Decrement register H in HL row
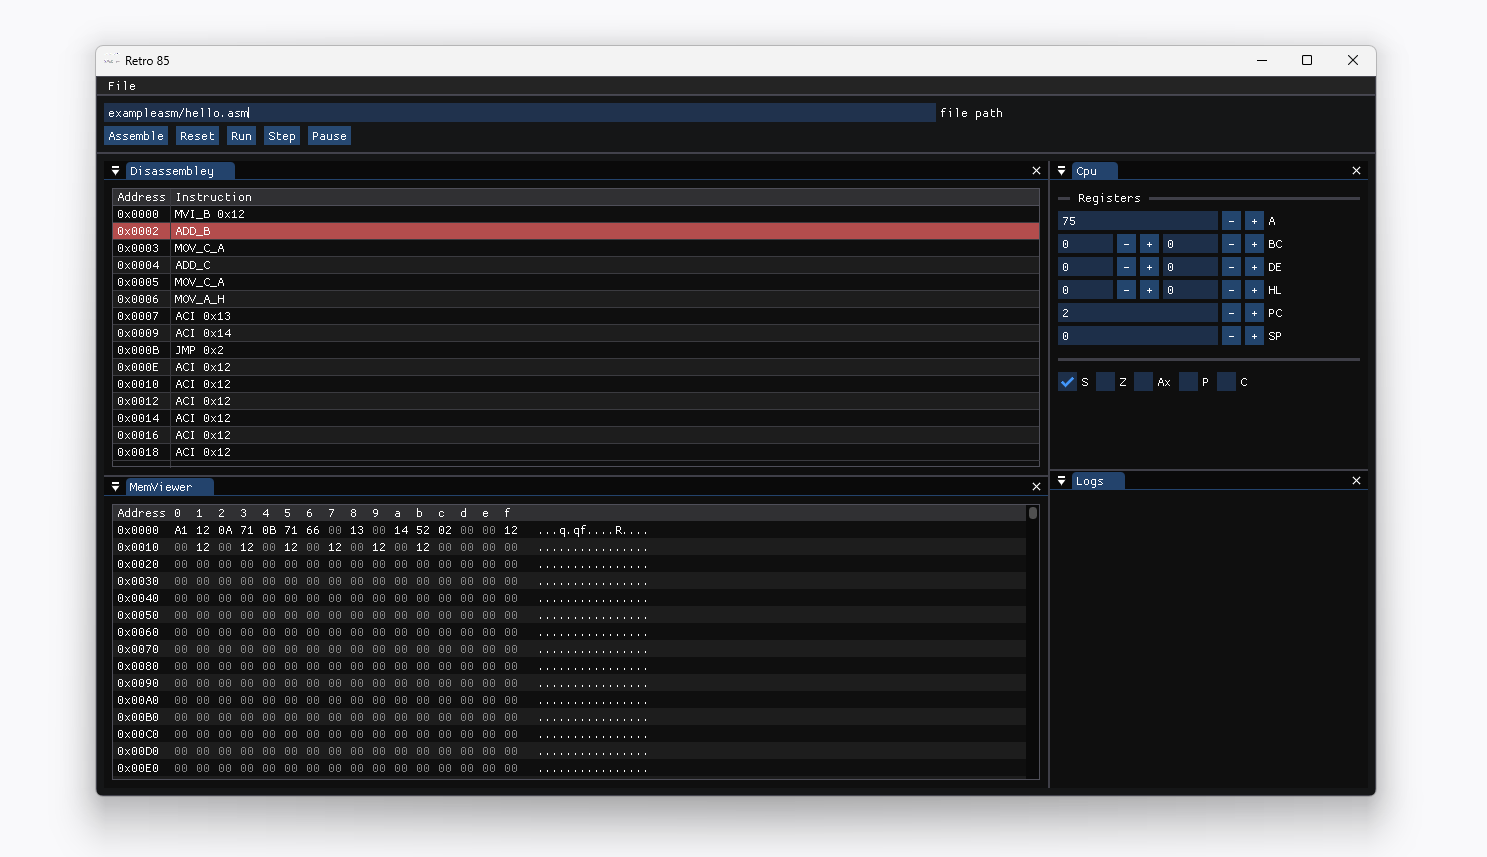The height and width of the screenshot is (857, 1487). pos(1126,290)
